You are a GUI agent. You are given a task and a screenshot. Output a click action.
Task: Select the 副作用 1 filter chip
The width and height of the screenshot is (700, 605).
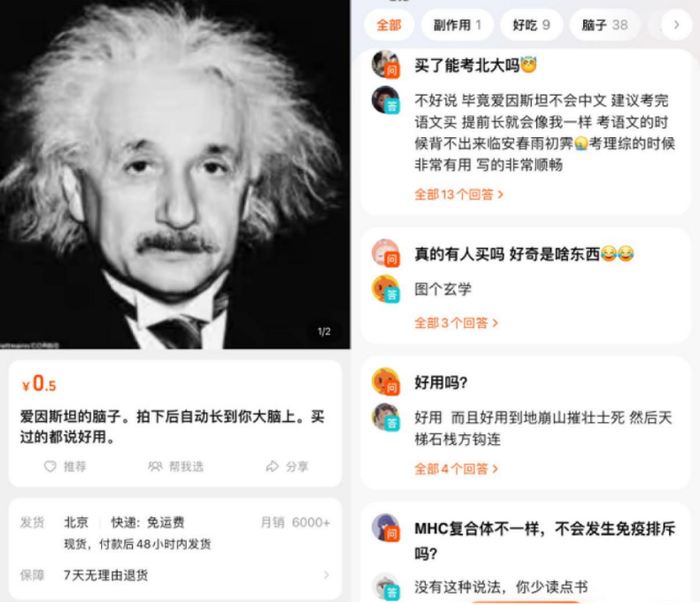click(x=457, y=25)
